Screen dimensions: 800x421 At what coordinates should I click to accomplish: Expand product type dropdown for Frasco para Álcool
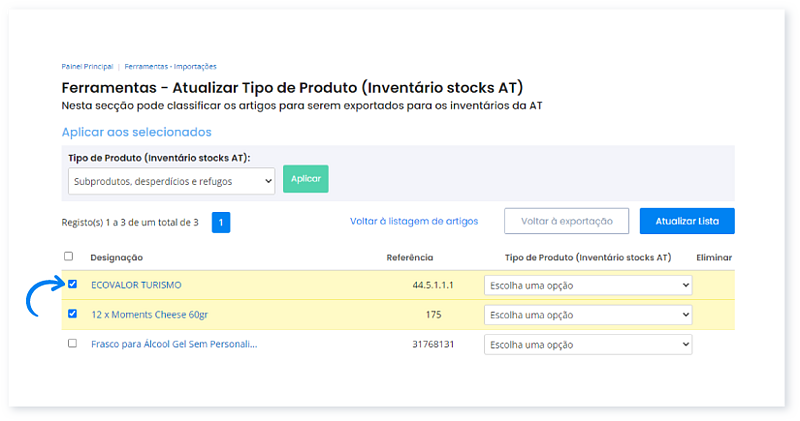pos(588,344)
